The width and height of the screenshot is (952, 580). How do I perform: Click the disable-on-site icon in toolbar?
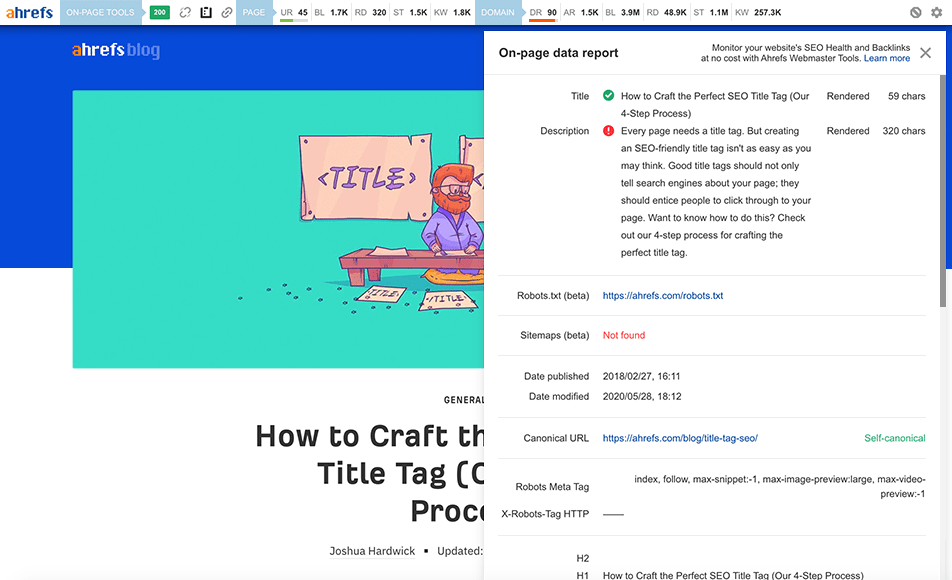coord(915,12)
